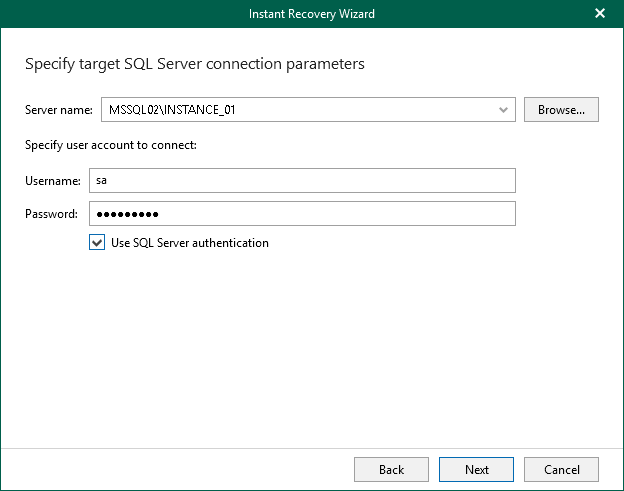The image size is (624, 491).
Task: Click the 'Password:' label
Action: 52,214
